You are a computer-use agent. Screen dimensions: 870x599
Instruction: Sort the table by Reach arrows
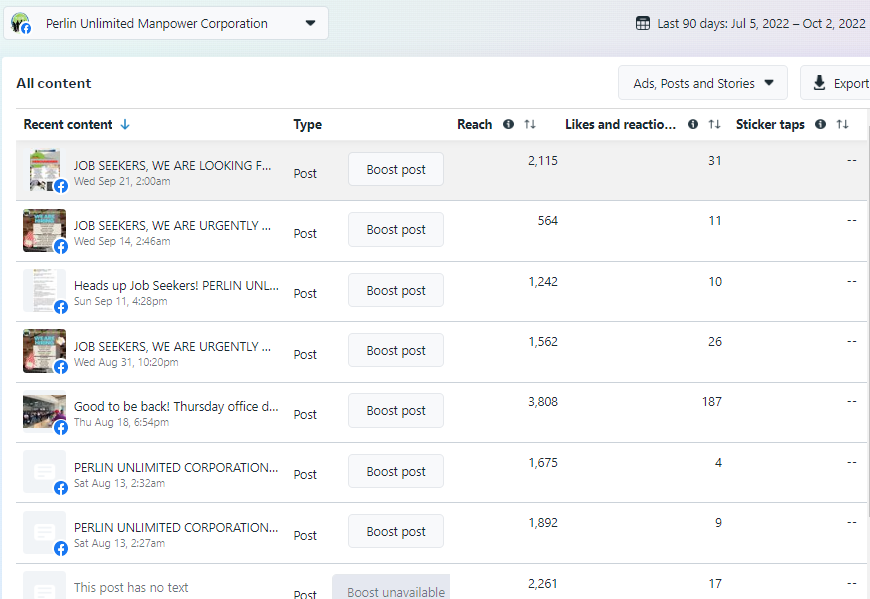pos(530,124)
